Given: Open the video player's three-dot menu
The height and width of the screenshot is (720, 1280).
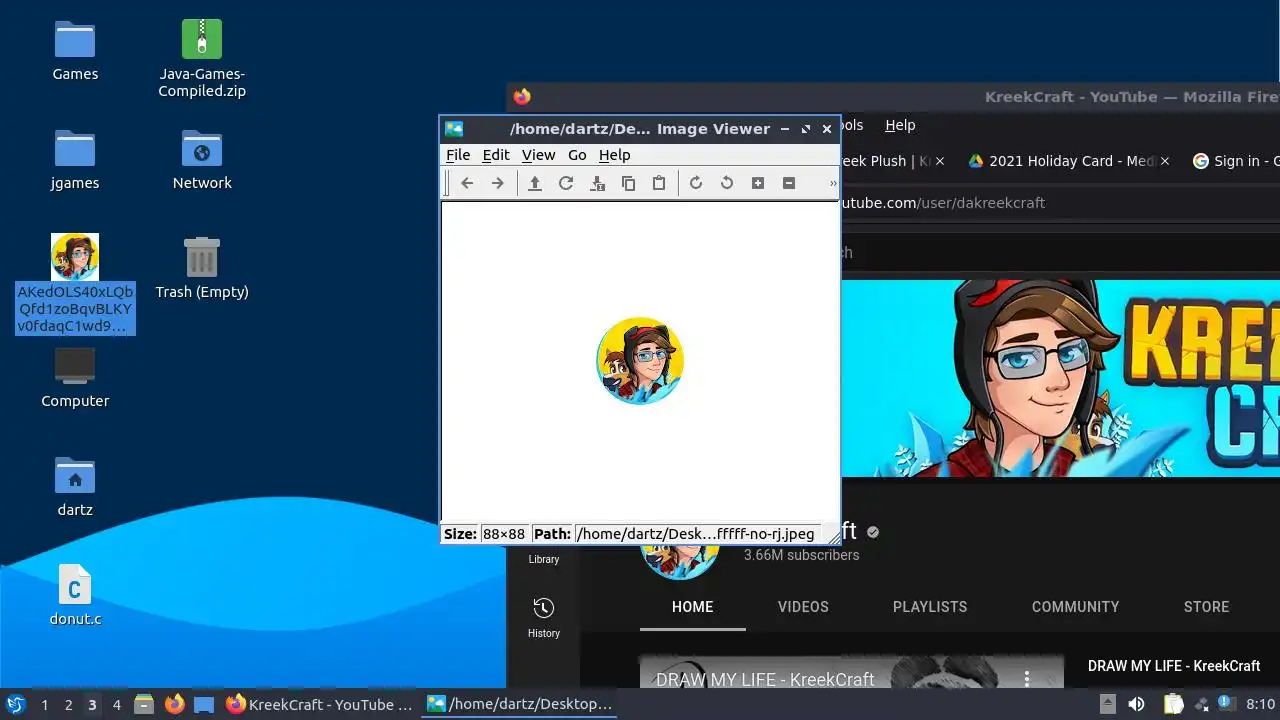Looking at the screenshot, I should 1026,679.
